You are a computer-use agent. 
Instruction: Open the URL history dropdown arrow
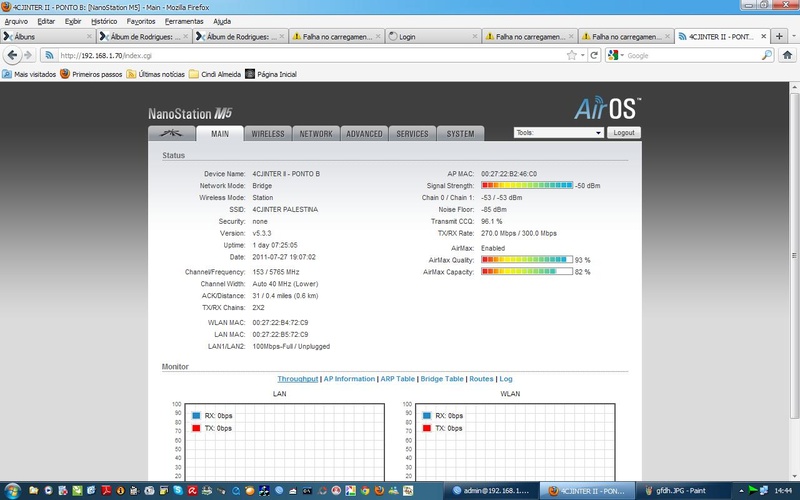pos(582,55)
